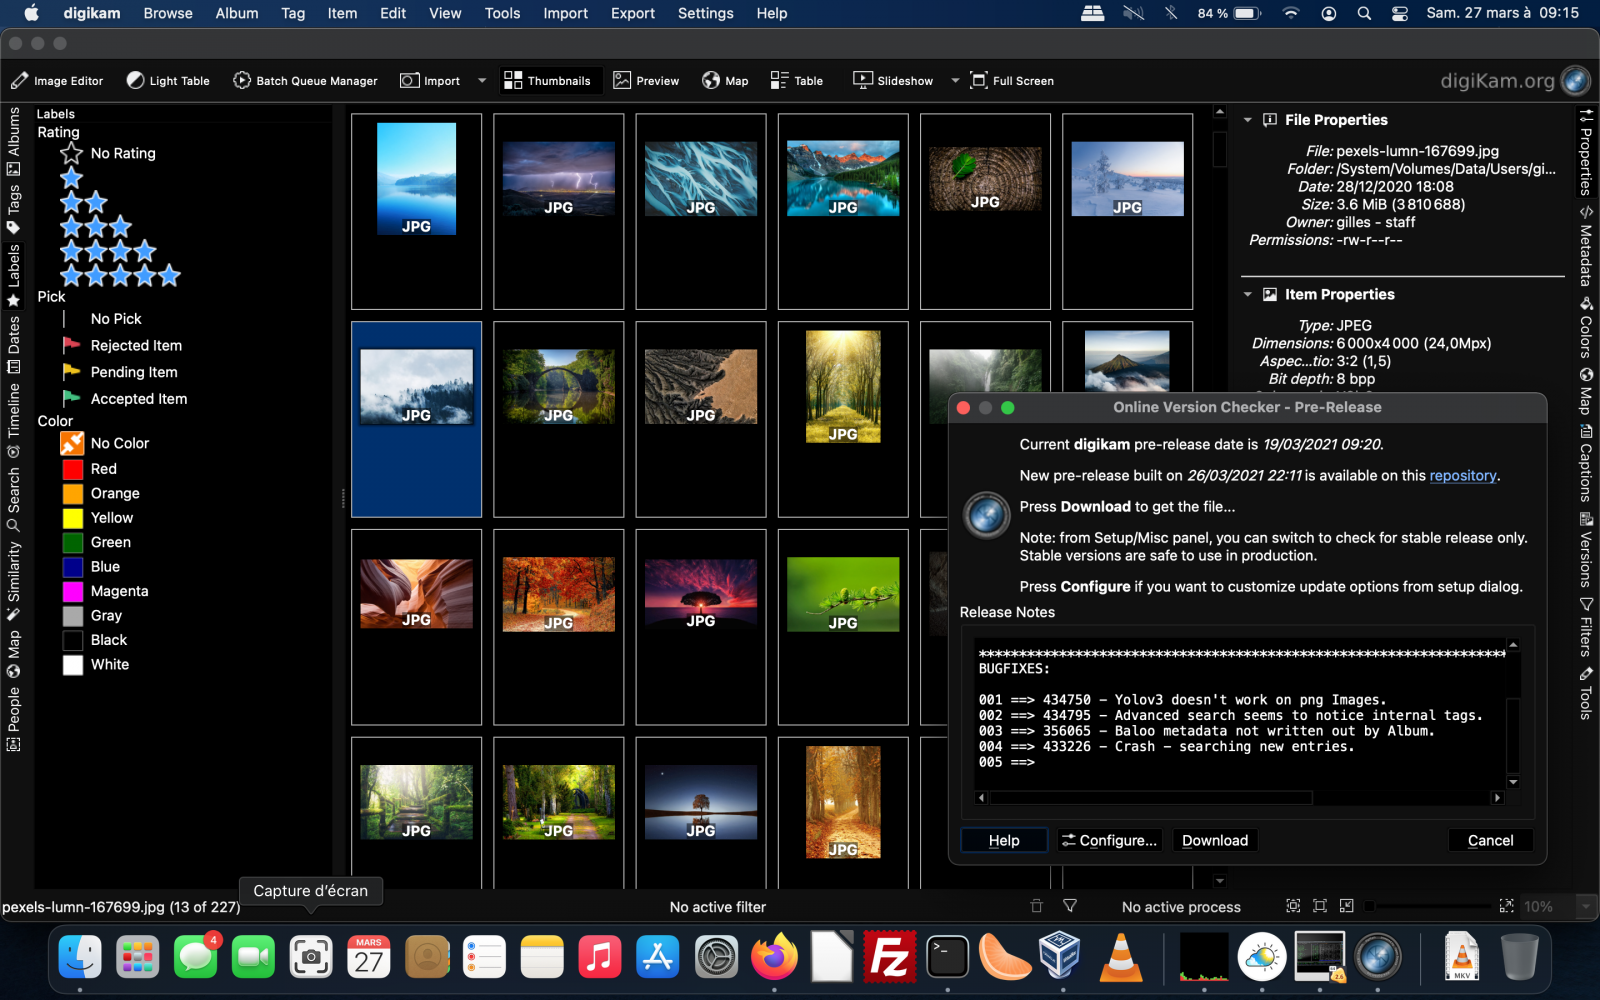Switch to Table view mode
The width and height of the screenshot is (1600, 1000).
click(x=796, y=80)
